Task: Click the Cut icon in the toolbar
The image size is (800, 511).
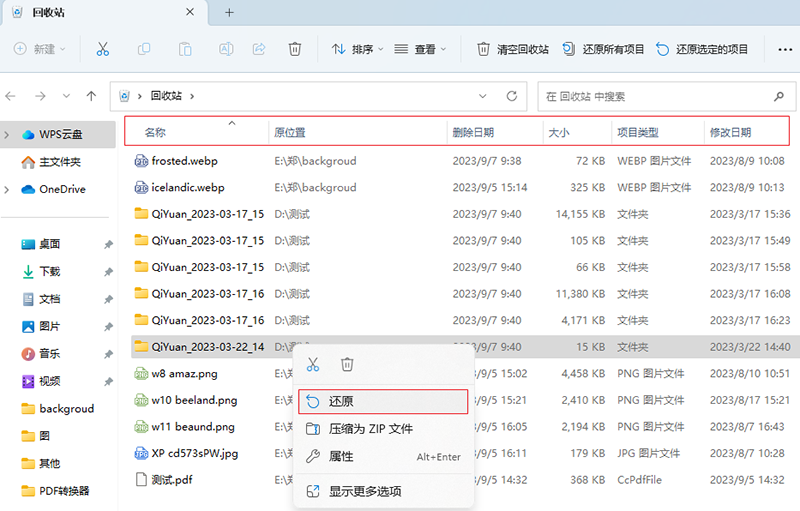Action: pos(103,49)
